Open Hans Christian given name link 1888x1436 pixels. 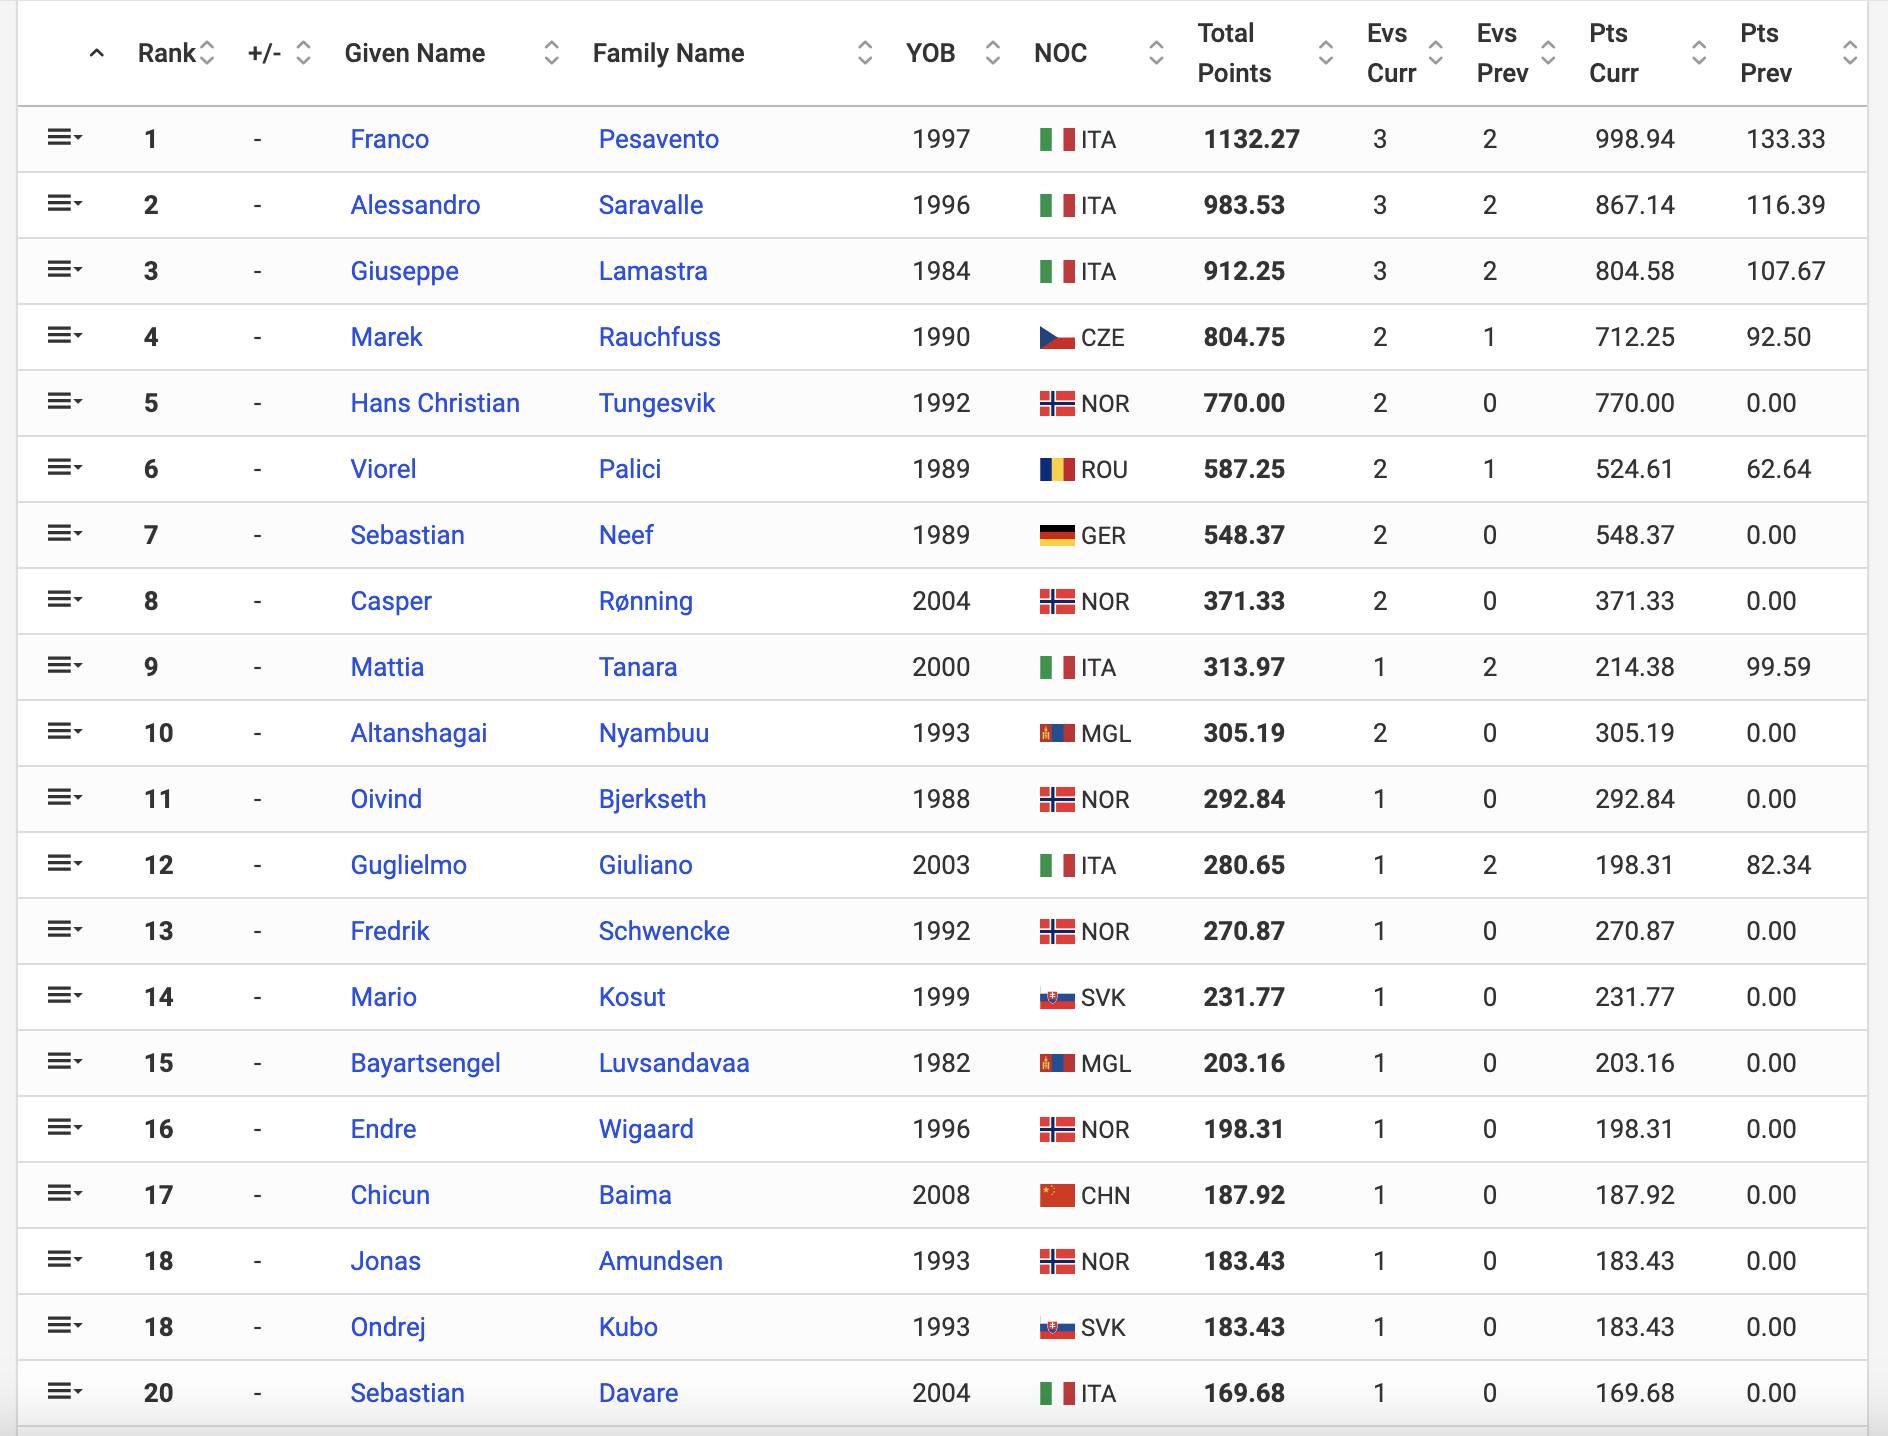coord(435,403)
